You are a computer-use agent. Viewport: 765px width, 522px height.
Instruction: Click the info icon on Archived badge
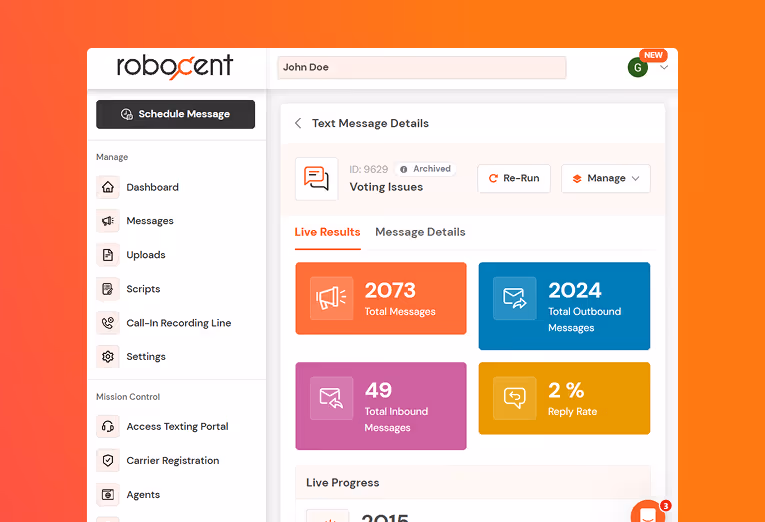tap(403, 169)
